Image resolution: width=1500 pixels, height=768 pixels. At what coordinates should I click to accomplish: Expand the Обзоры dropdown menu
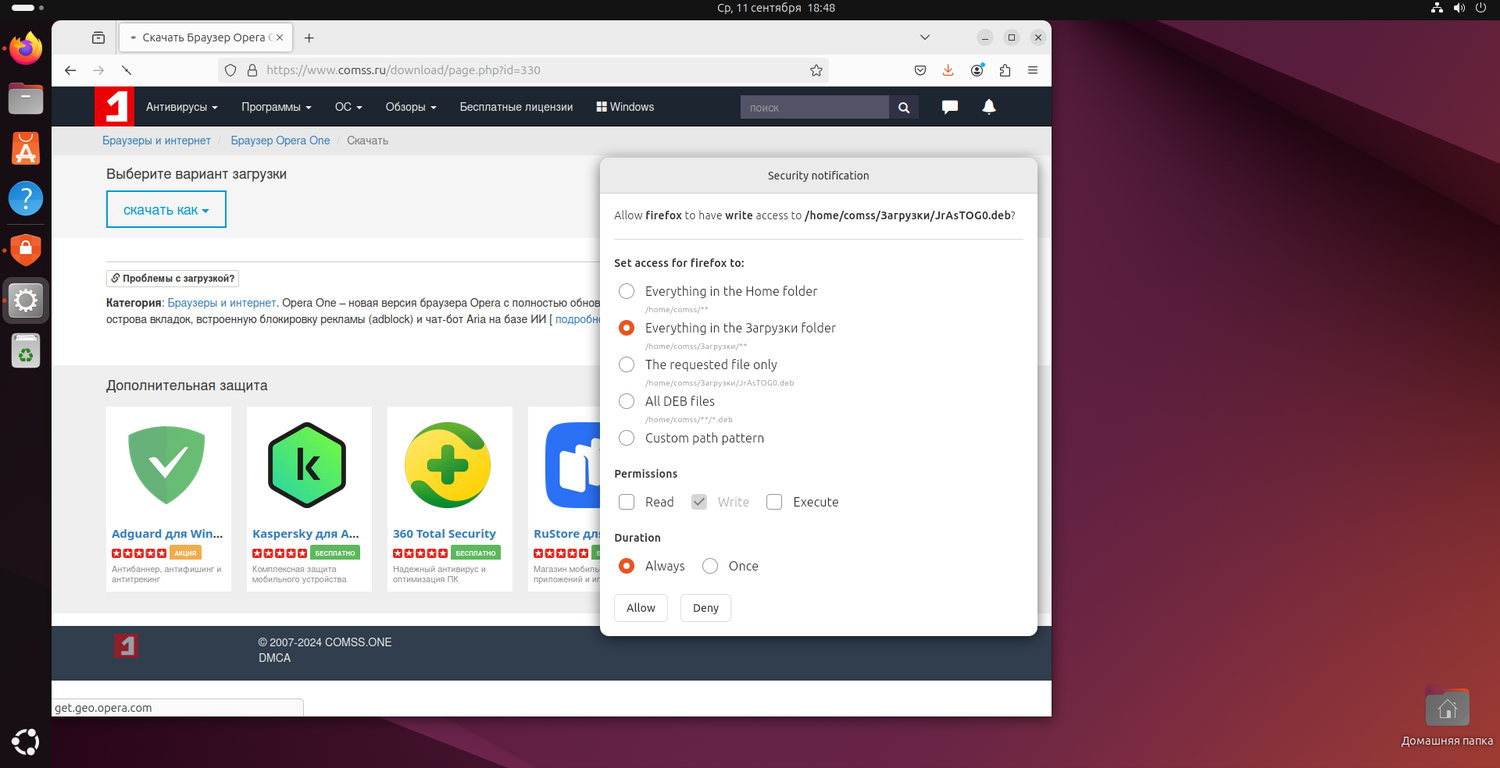point(411,107)
